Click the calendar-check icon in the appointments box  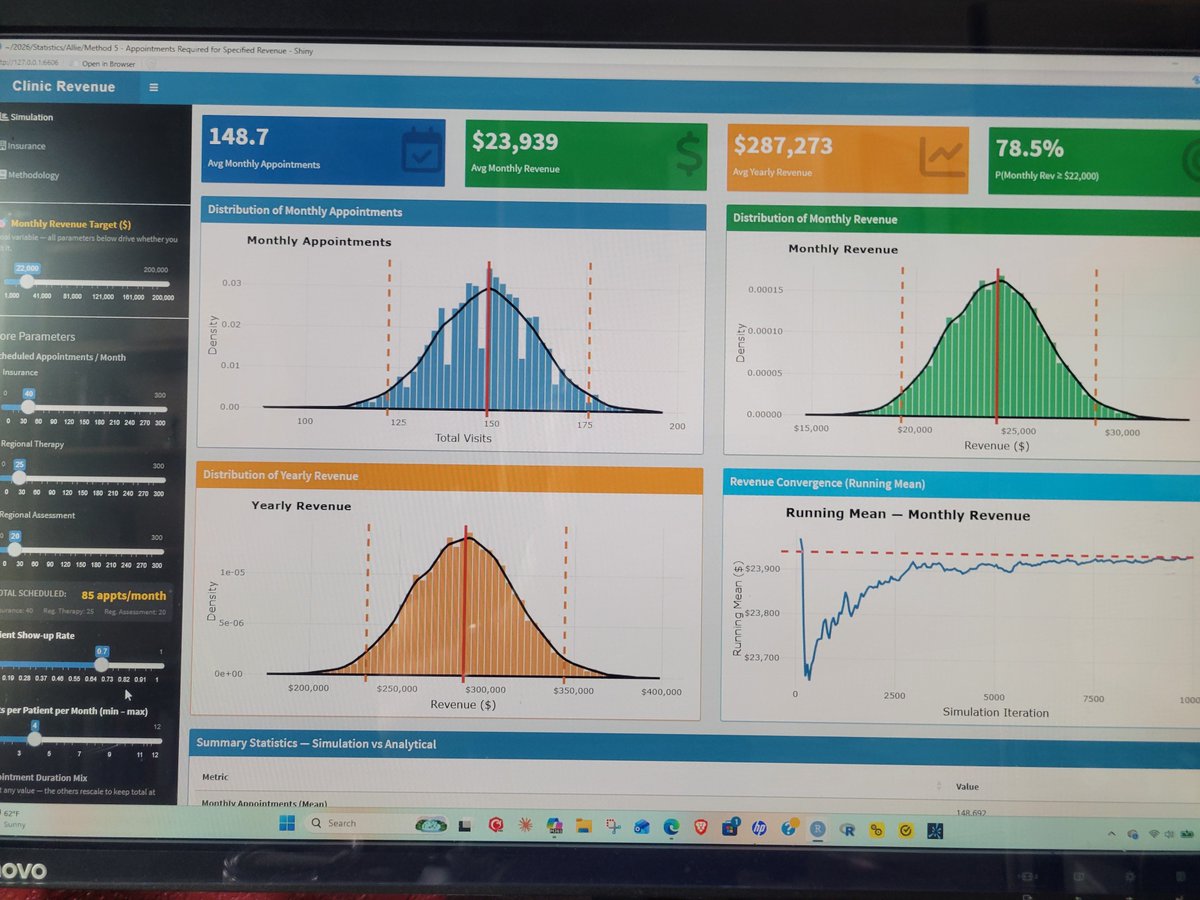(x=420, y=151)
